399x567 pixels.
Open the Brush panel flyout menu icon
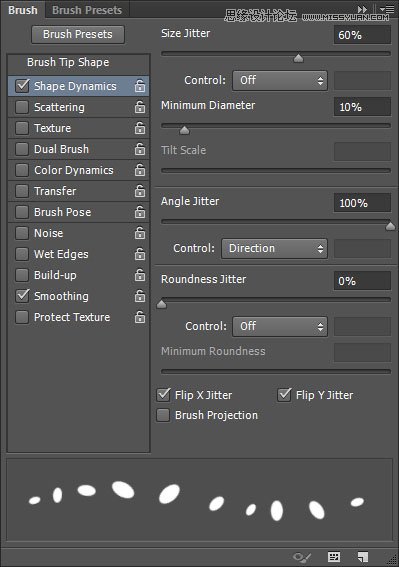coord(387,9)
